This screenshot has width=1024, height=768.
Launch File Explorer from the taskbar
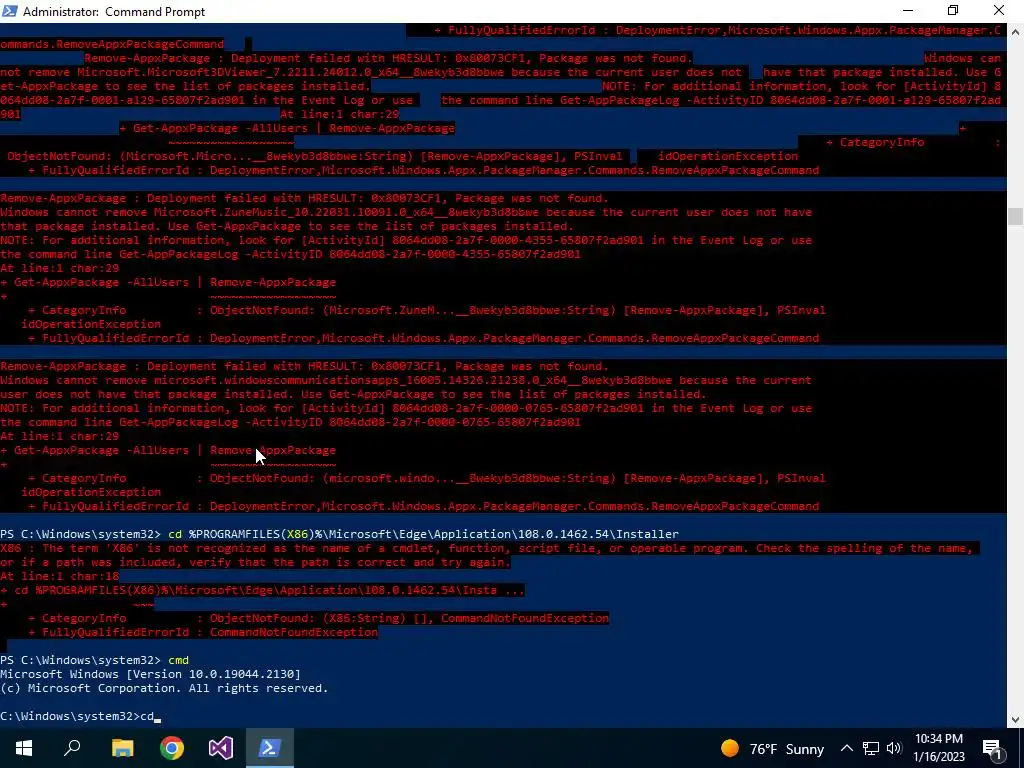click(x=122, y=748)
